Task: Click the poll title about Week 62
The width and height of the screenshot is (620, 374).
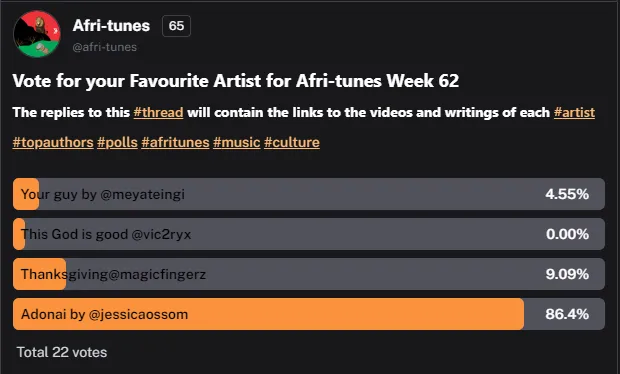Action: [236, 81]
